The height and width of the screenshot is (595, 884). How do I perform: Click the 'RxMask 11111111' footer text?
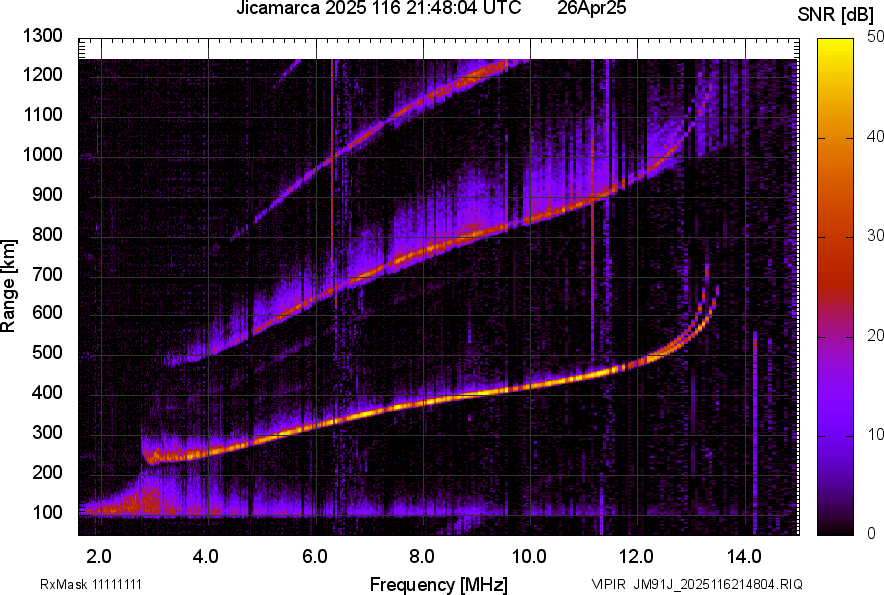click(x=91, y=584)
